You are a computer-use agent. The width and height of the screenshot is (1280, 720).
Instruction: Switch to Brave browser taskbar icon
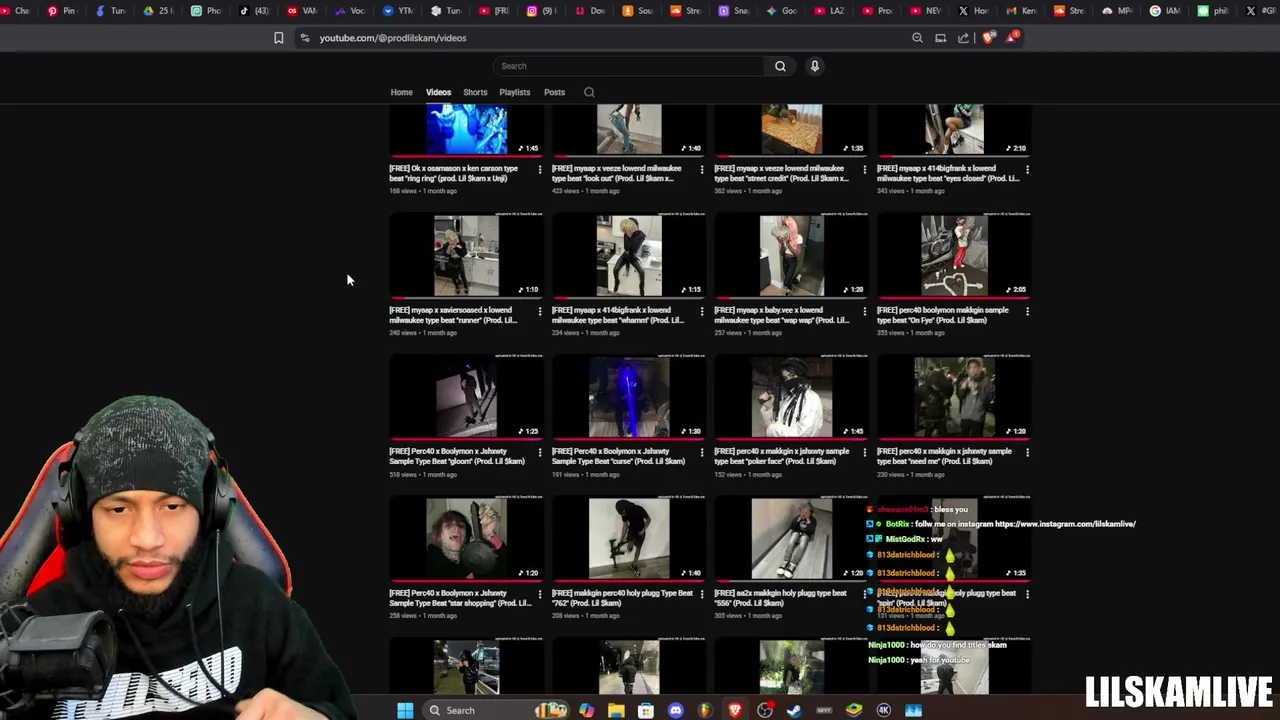[x=735, y=710]
